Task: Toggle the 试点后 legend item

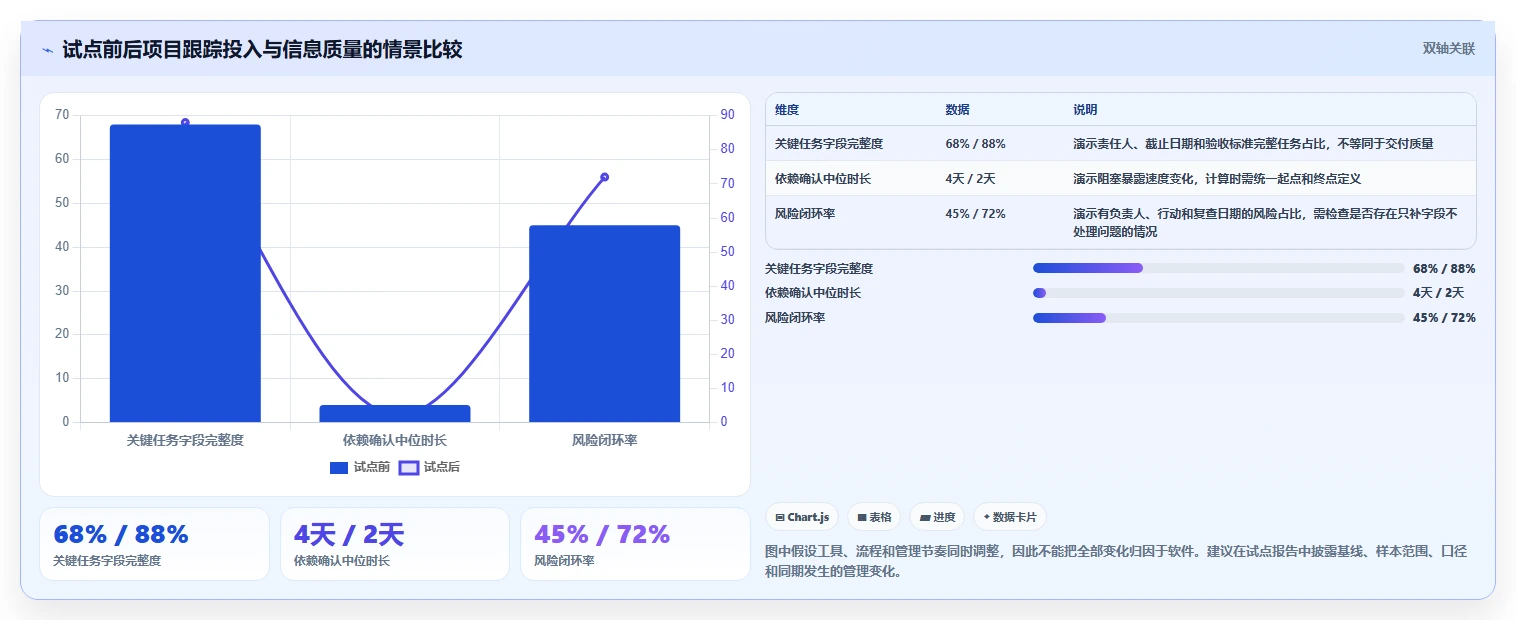Action: pyautogui.click(x=429, y=467)
